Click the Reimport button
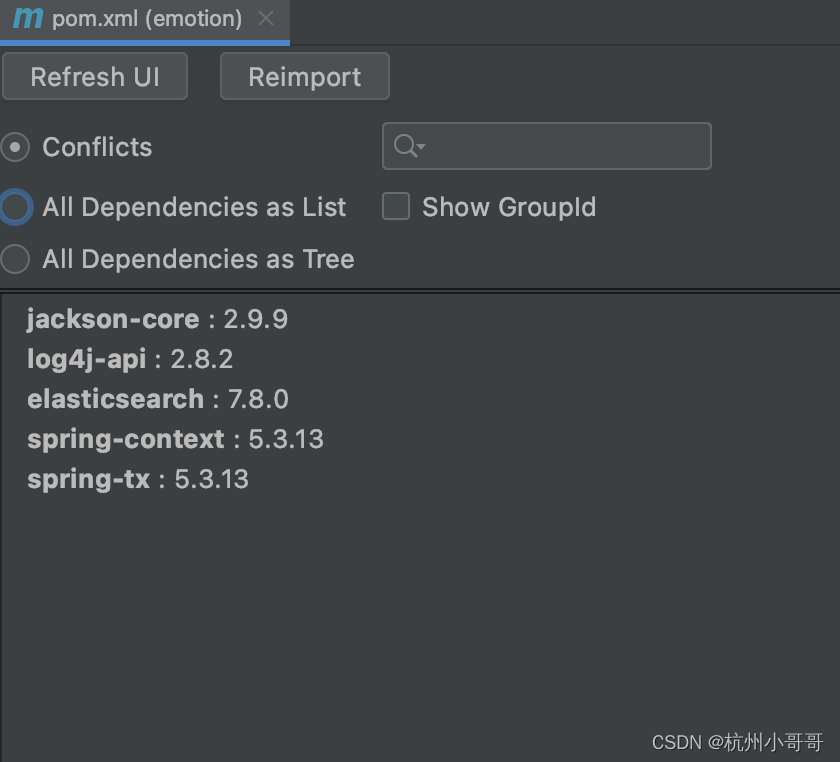Screen dimensions: 840x762 (x=304, y=76)
